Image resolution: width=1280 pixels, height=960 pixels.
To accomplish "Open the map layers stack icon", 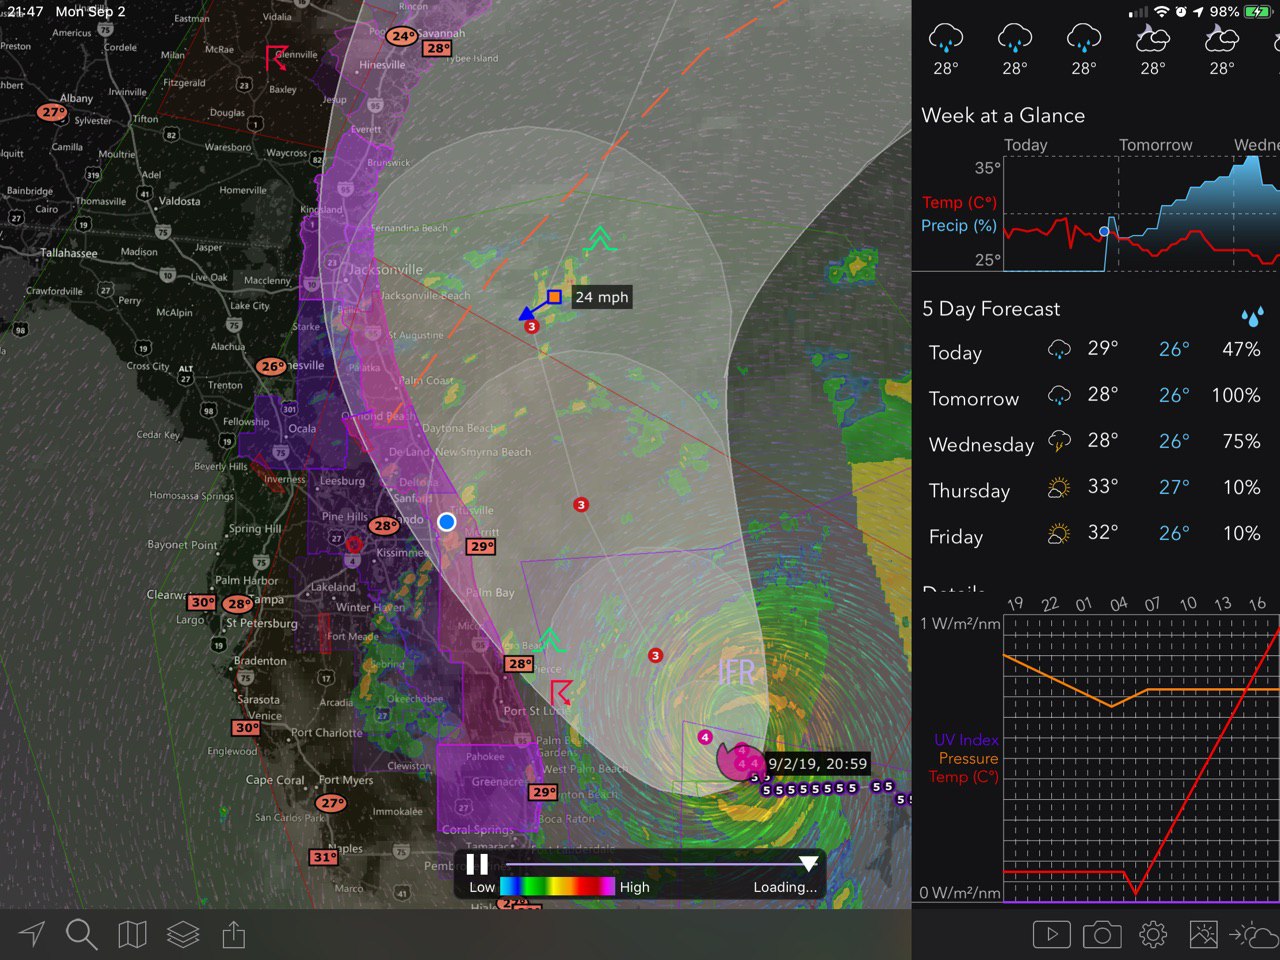I will point(183,934).
